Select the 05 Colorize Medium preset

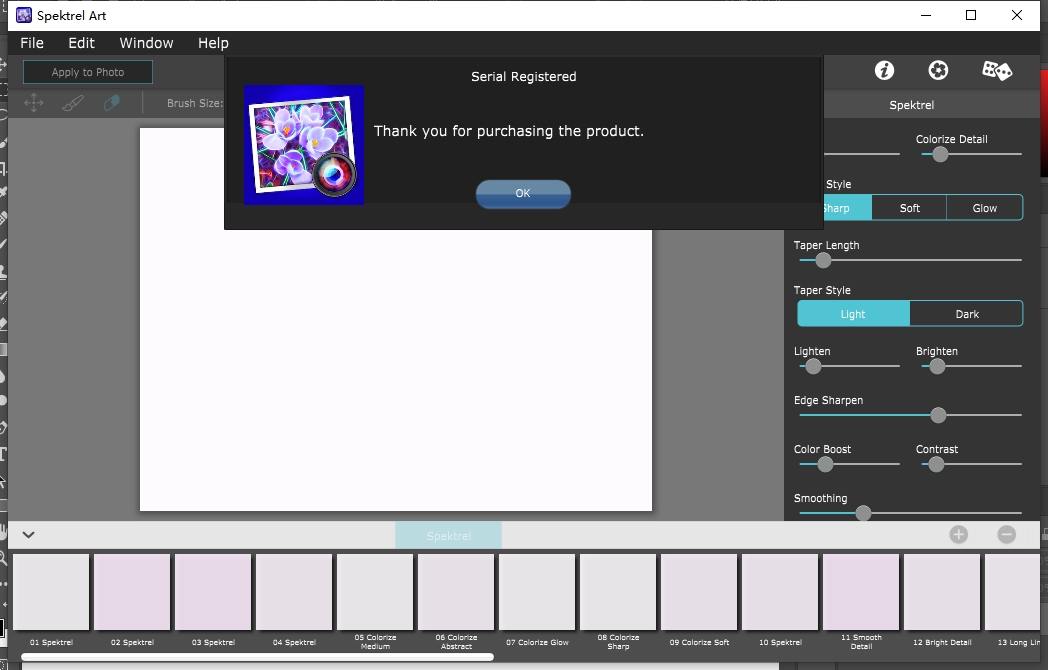(375, 592)
